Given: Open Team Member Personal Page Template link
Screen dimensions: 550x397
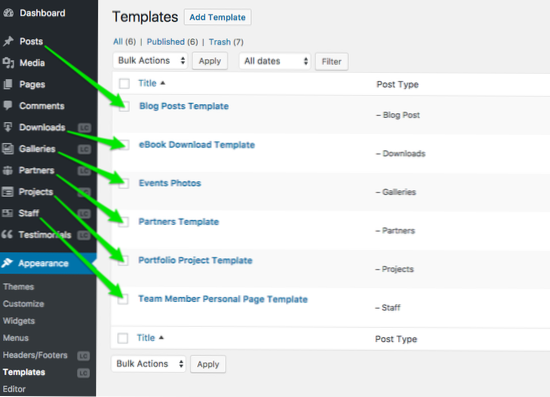Looking at the screenshot, I should (x=223, y=299).
